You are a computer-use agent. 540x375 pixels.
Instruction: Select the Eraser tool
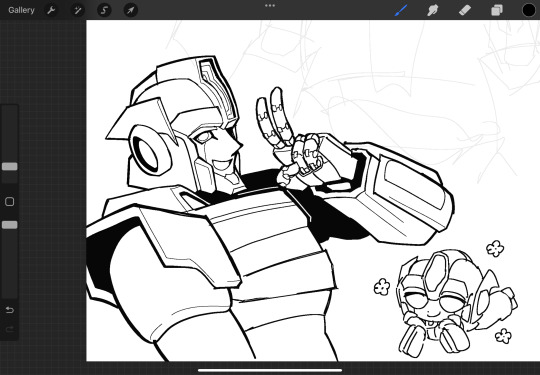465,10
